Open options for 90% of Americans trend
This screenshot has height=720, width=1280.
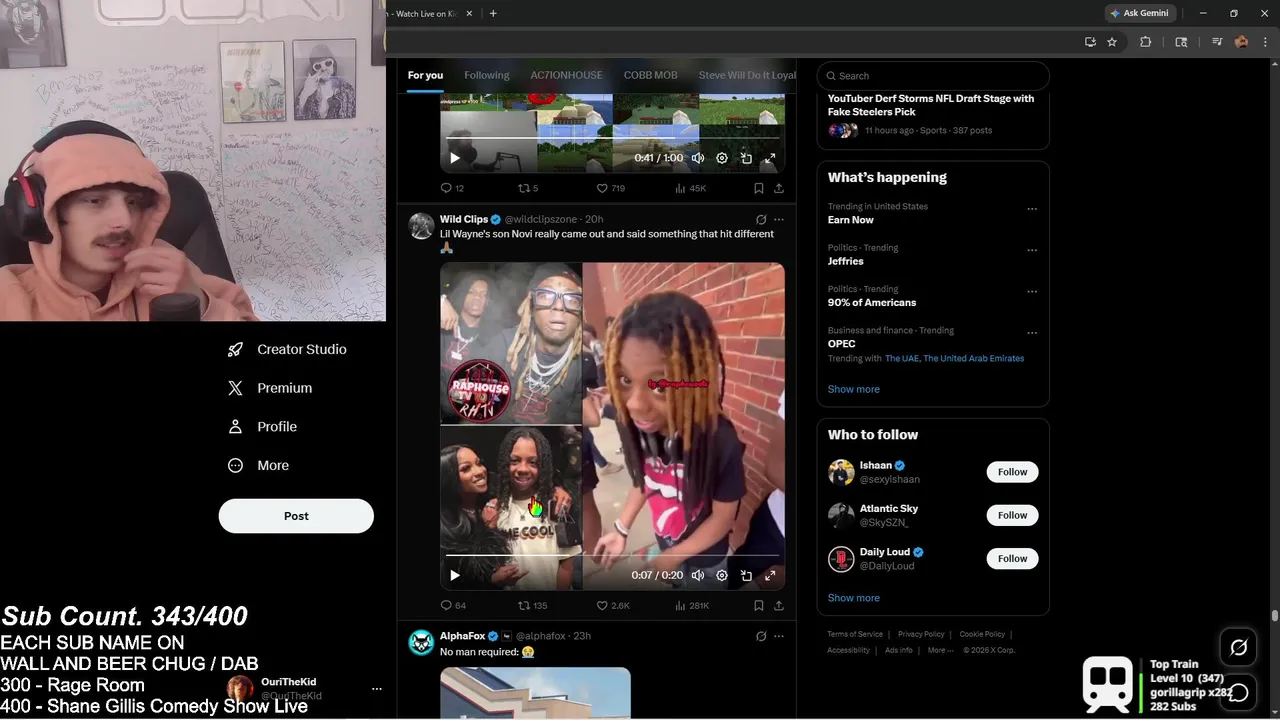[x=1032, y=292]
